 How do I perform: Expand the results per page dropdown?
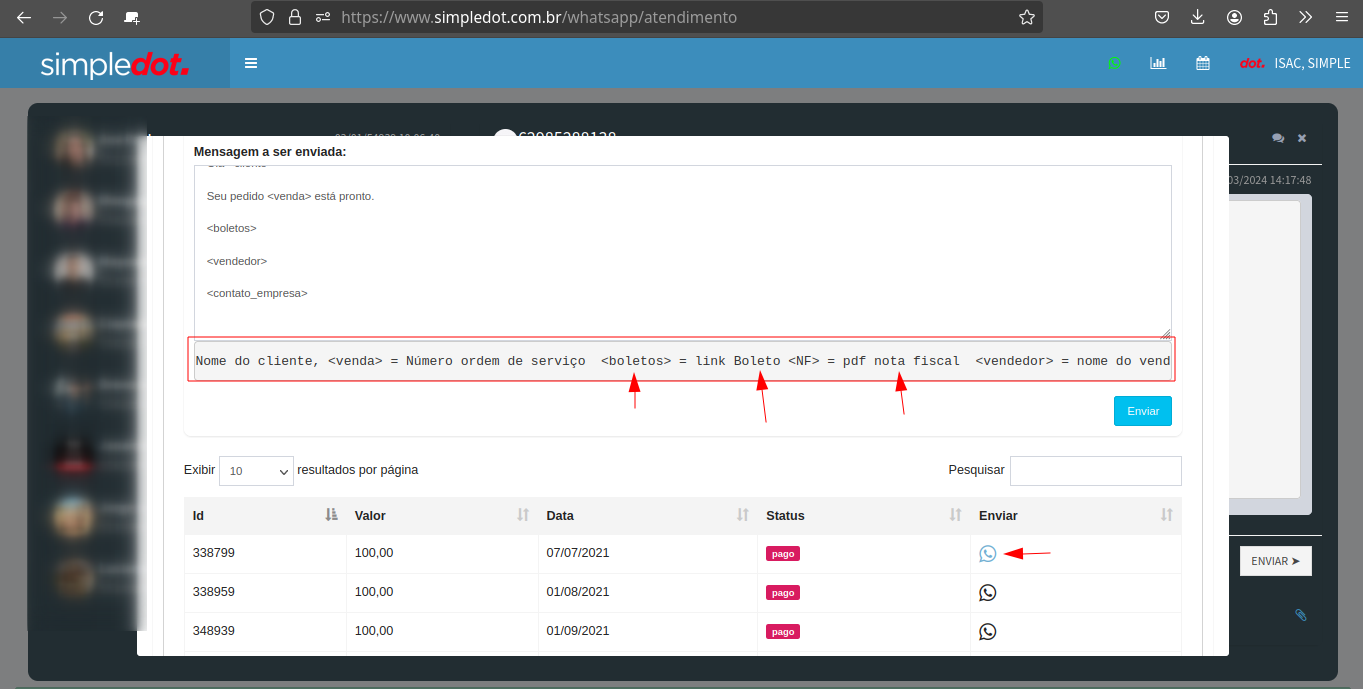point(256,470)
